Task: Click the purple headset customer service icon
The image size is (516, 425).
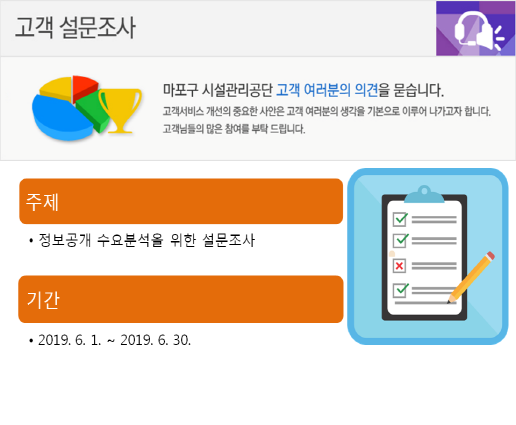Action: click(x=475, y=28)
